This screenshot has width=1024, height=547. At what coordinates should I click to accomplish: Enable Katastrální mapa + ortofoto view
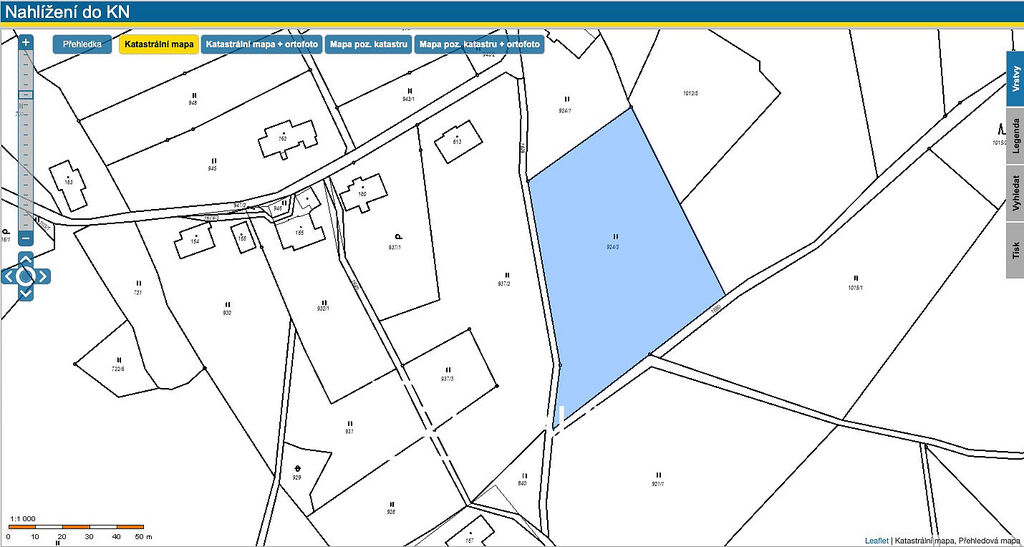[x=261, y=45]
